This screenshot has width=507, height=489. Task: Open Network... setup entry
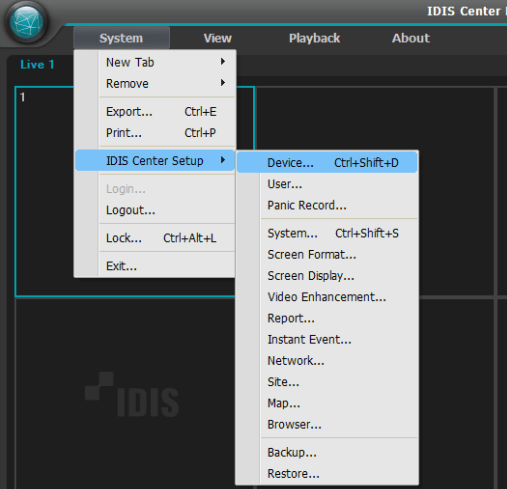pyautogui.click(x=327, y=361)
